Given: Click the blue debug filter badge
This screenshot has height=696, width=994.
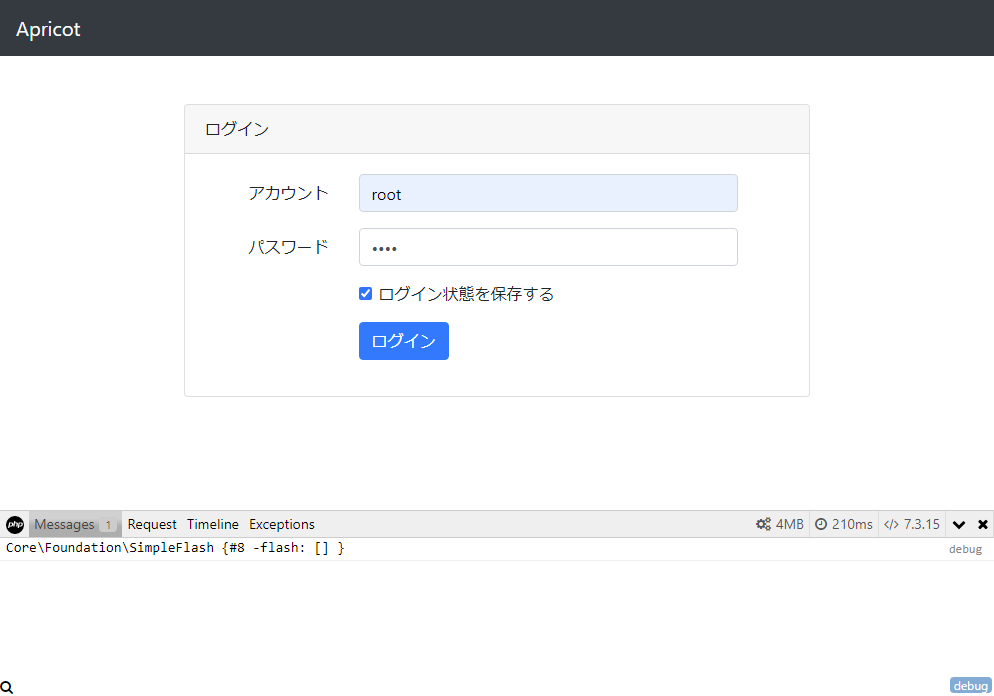Looking at the screenshot, I should pos(970,686).
